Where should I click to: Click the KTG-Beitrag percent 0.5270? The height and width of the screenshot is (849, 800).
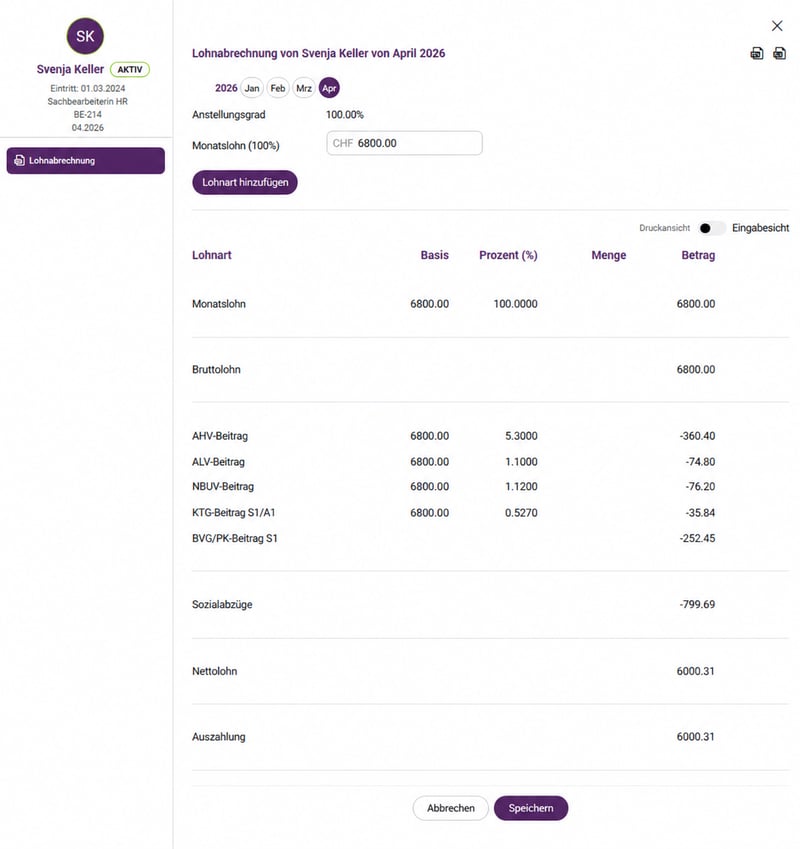coord(521,512)
